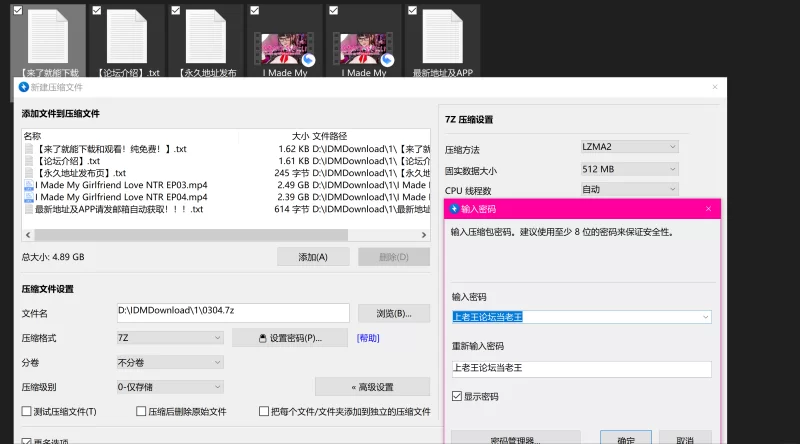The height and width of the screenshot is (444, 800).
Task: Close the 新建压缩文件 dialog window
Action: tap(715, 87)
